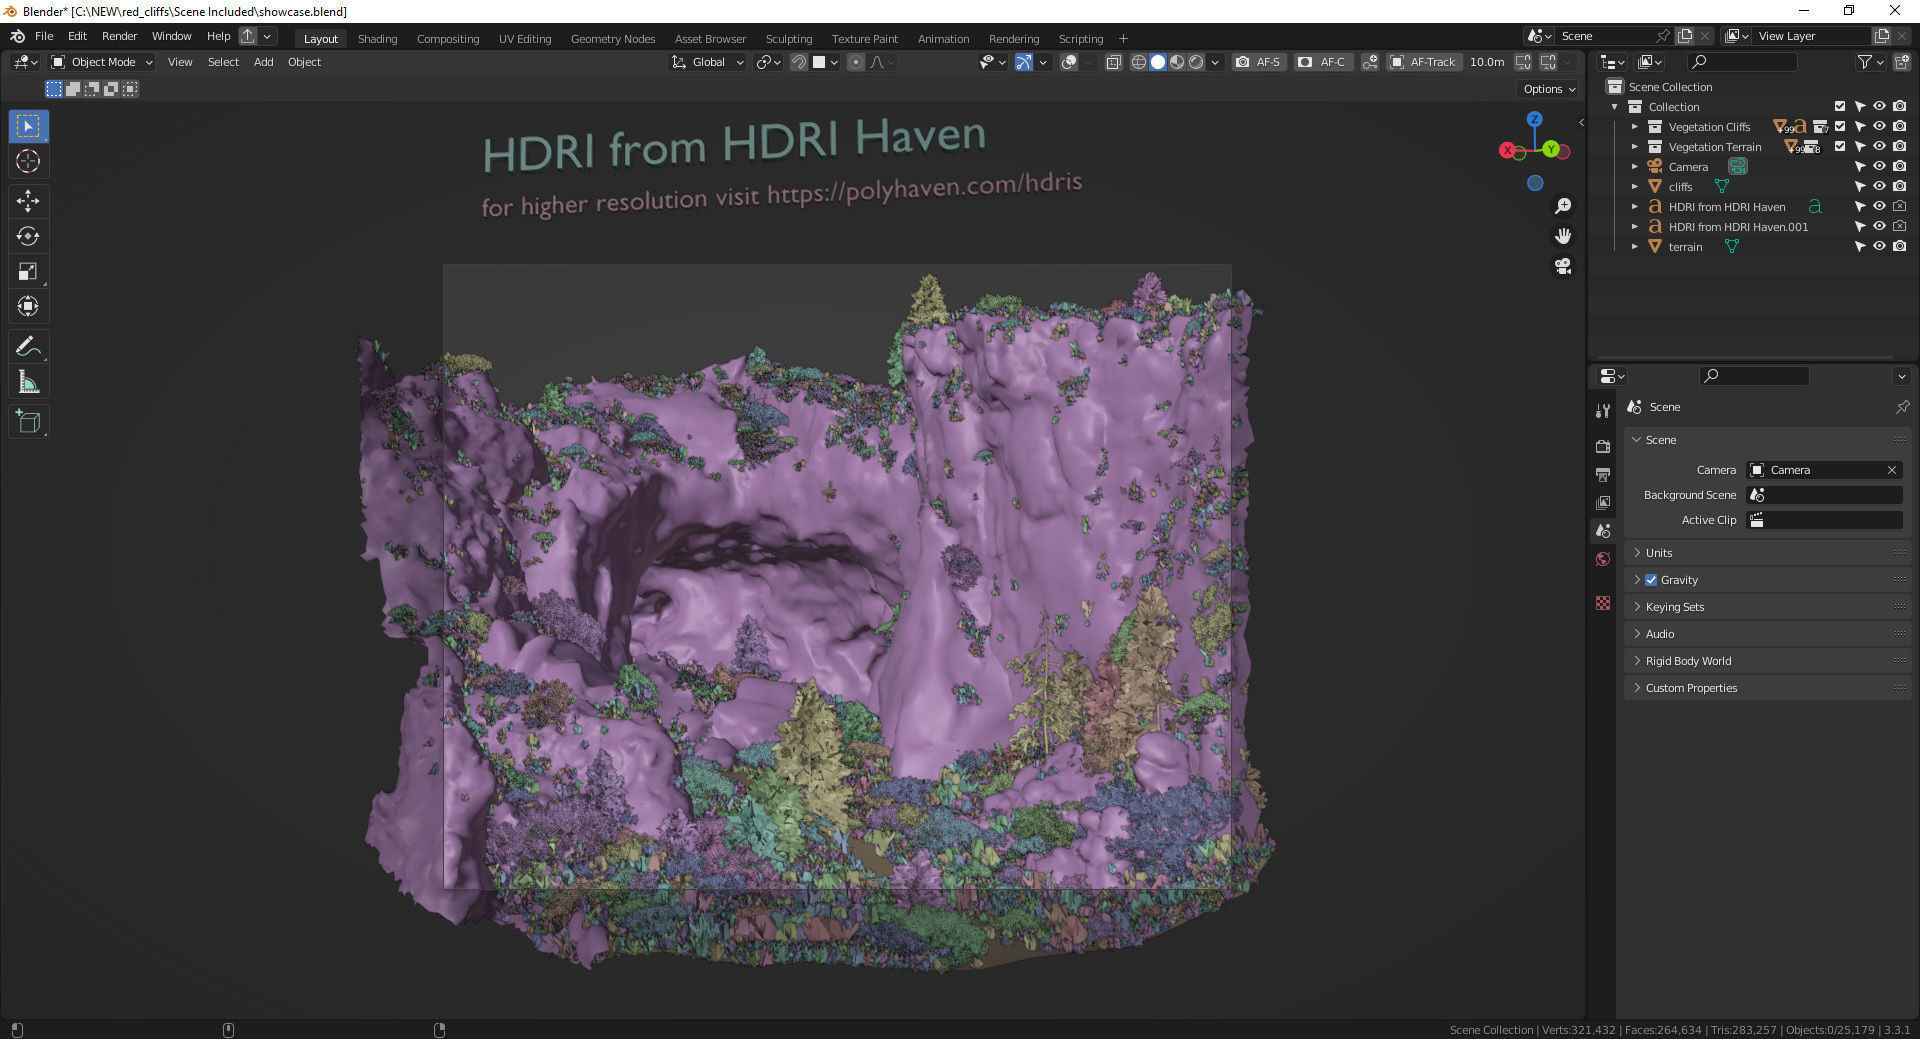Click the AF-C button
Screen dimensions: 1920x1039
coord(1322,62)
